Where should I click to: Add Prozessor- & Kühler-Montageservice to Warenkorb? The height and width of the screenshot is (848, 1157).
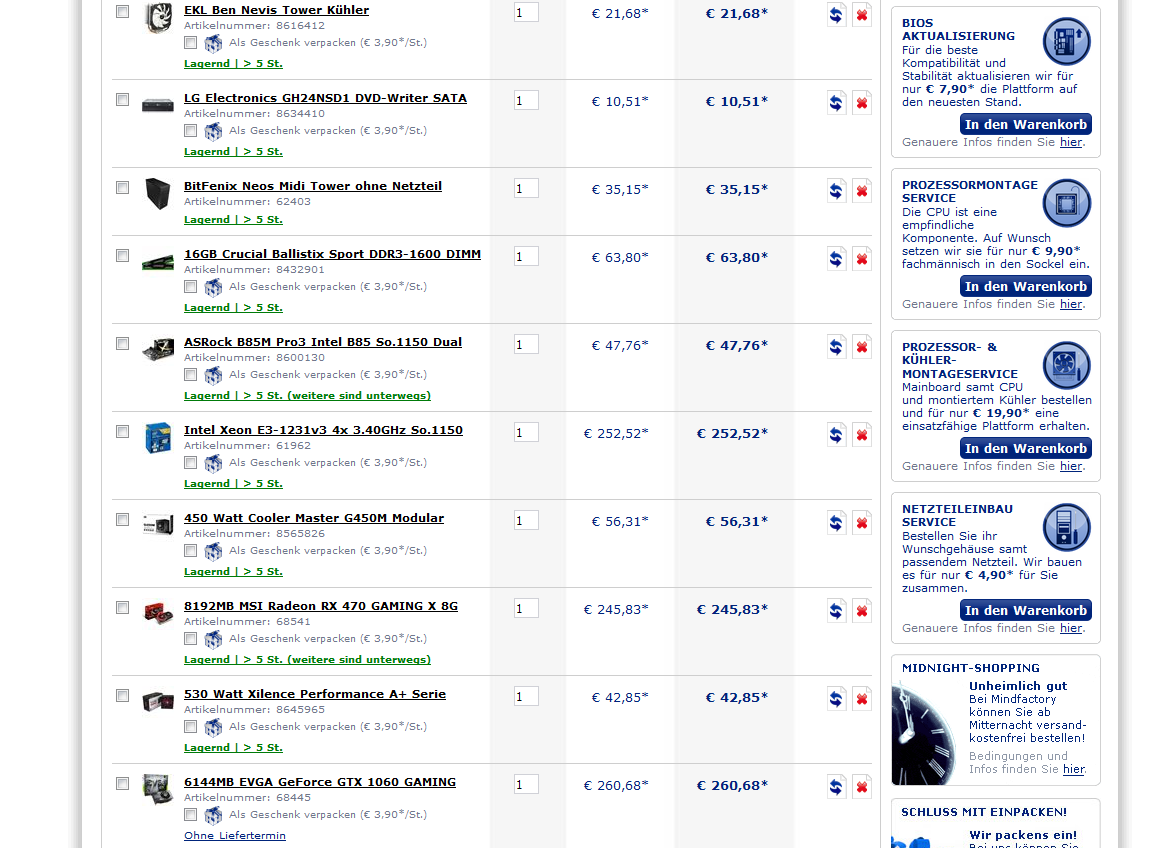click(1026, 448)
